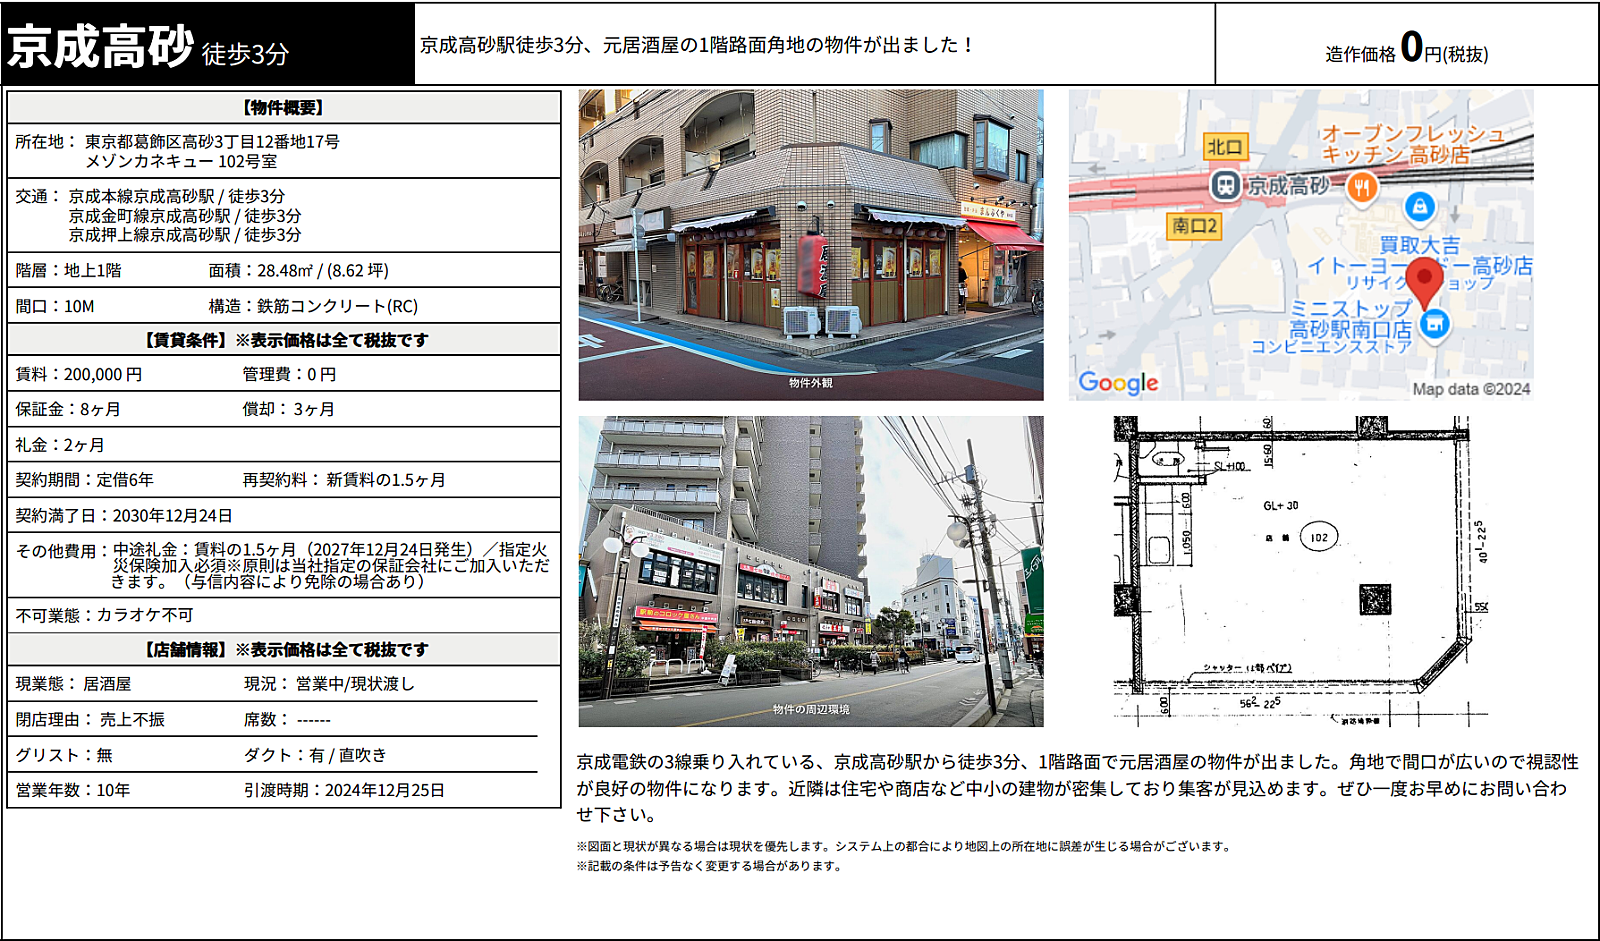Click the 京成高砂 train station icon on the map
The image size is (1600, 941).
point(1225,185)
